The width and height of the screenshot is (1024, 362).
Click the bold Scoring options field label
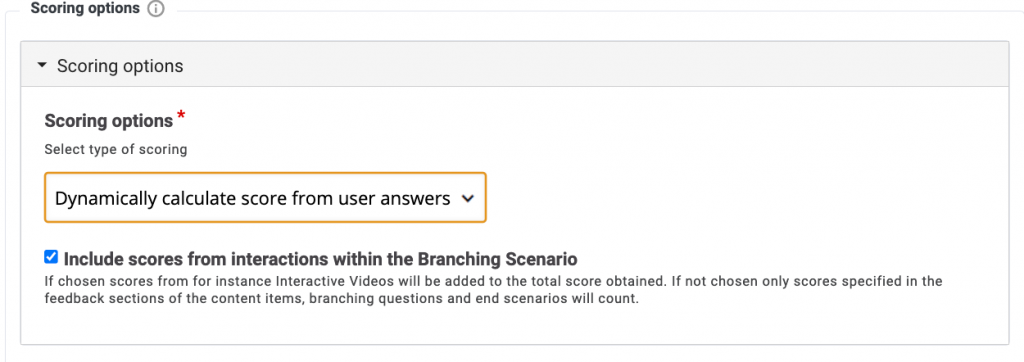pyautogui.click(x=108, y=121)
